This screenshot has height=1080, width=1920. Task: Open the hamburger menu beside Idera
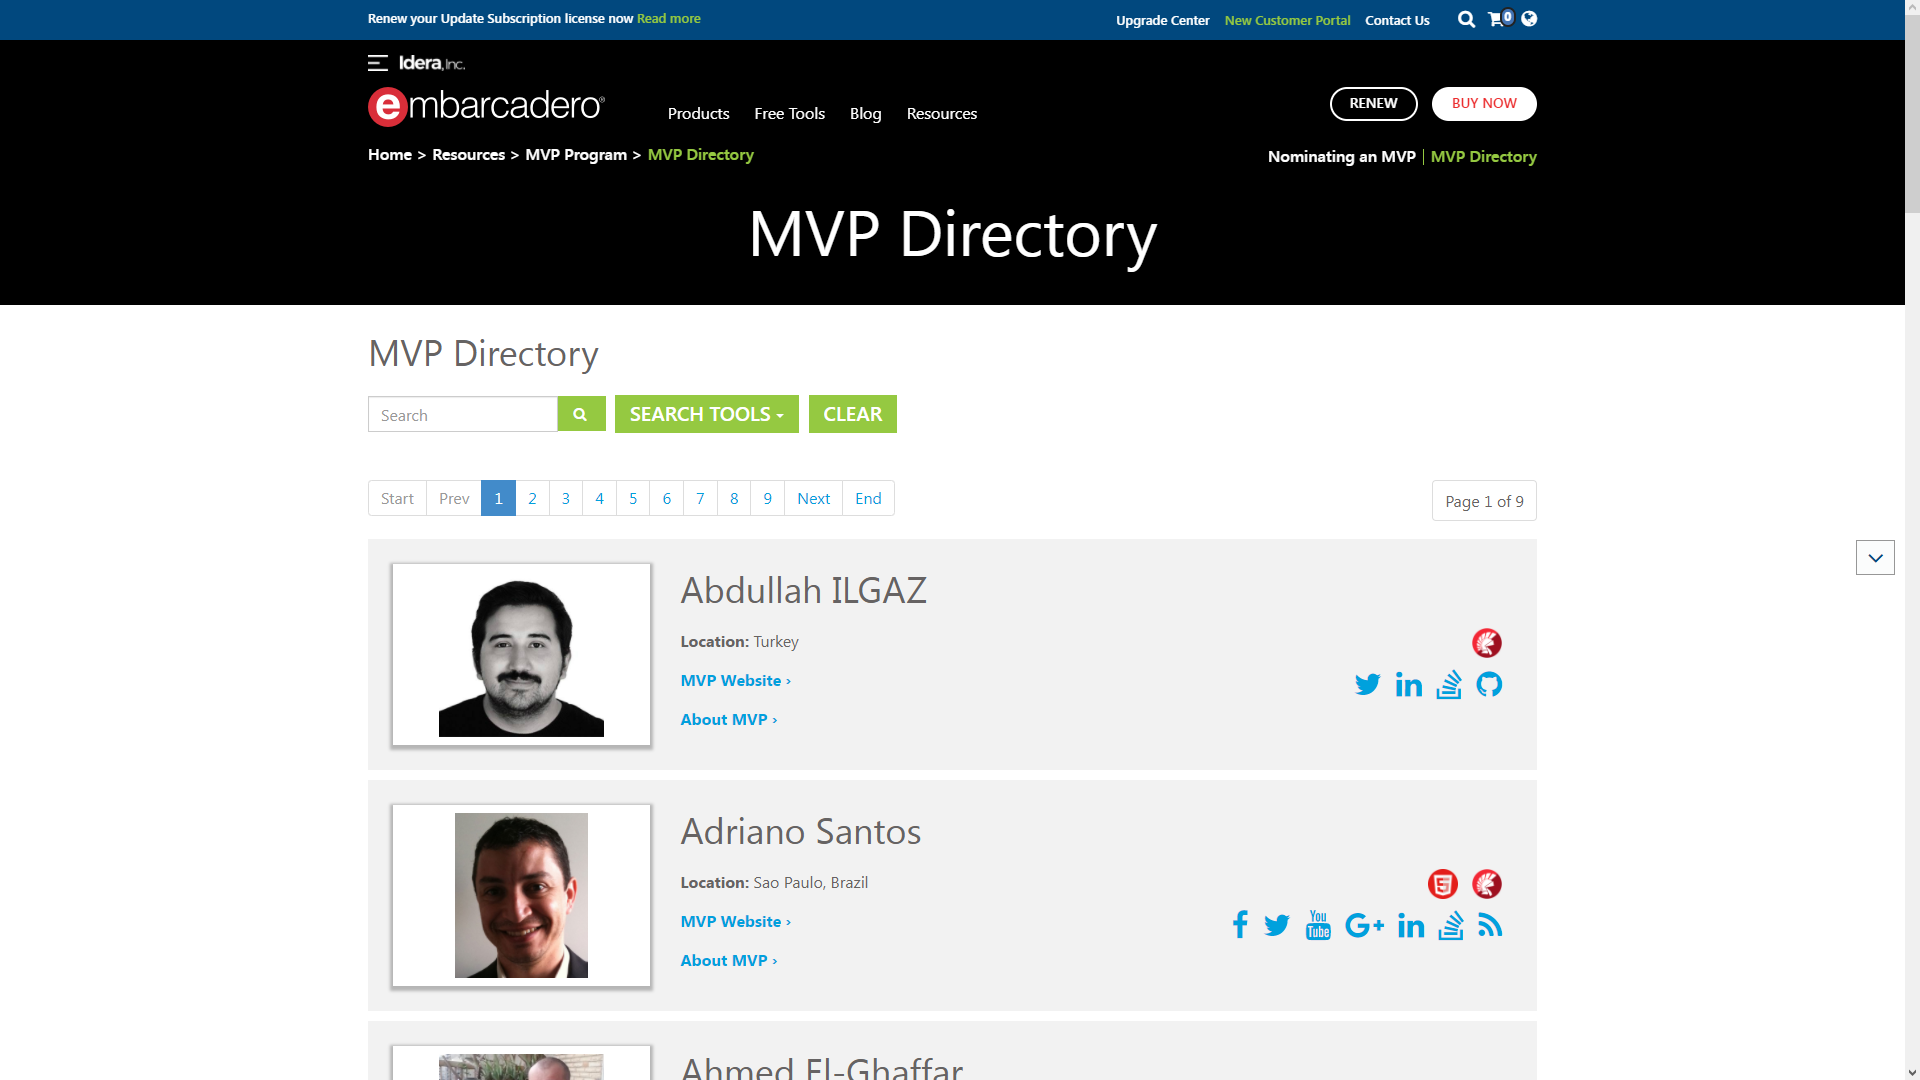coord(377,63)
